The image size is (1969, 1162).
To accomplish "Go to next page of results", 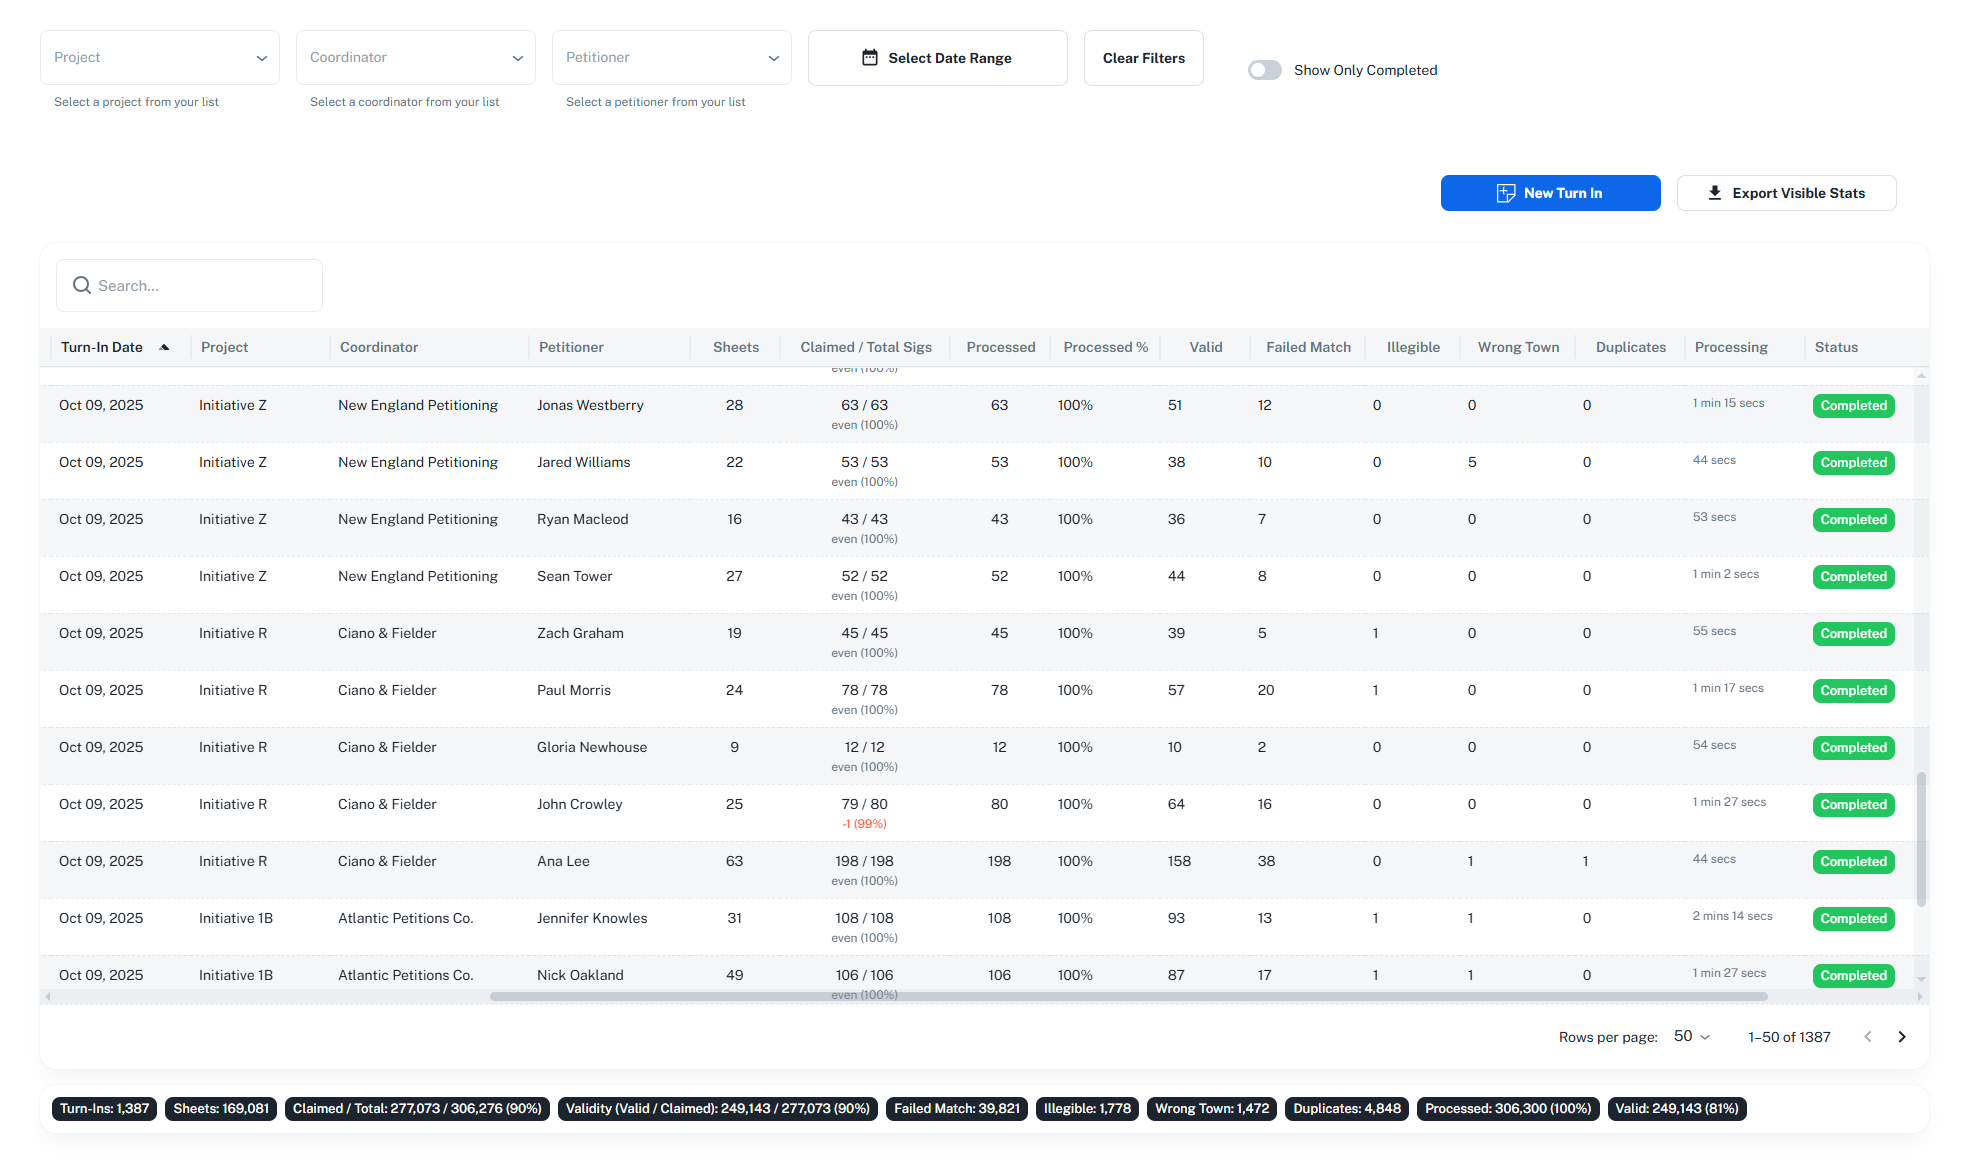I will [x=1901, y=1037].
